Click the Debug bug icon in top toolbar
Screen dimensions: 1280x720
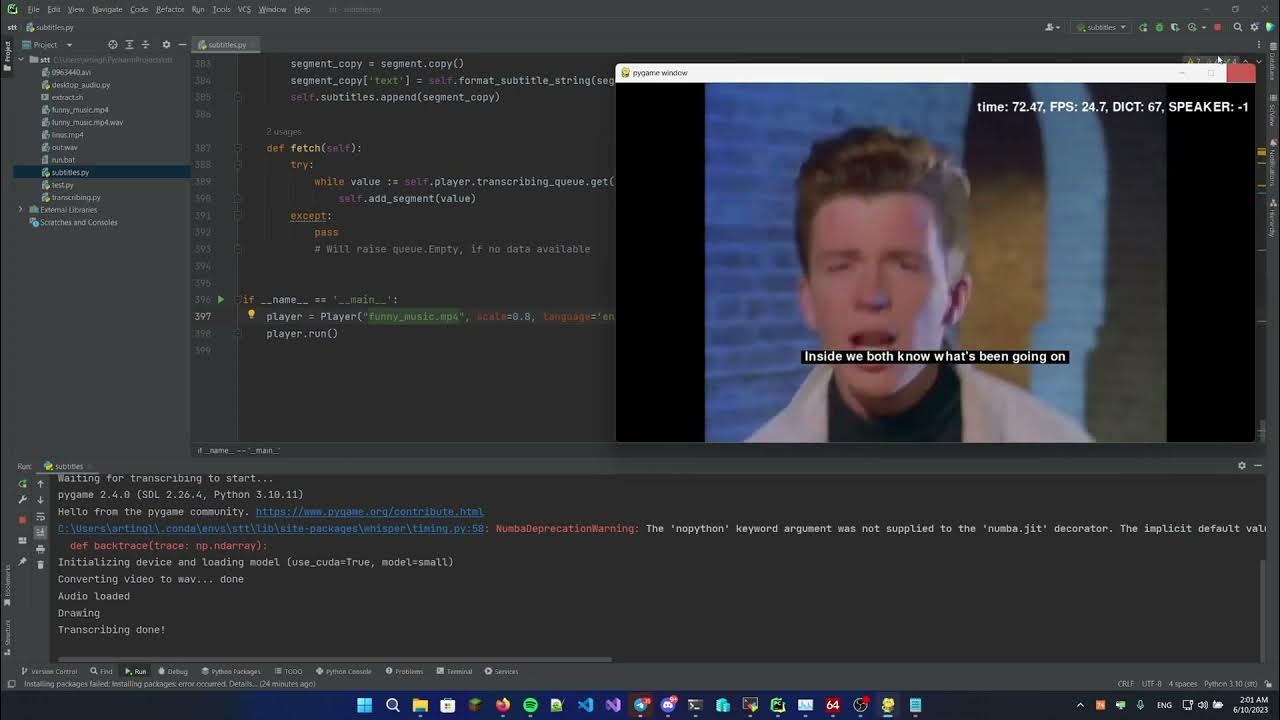pyautogui.click(x=1159, y=27)
